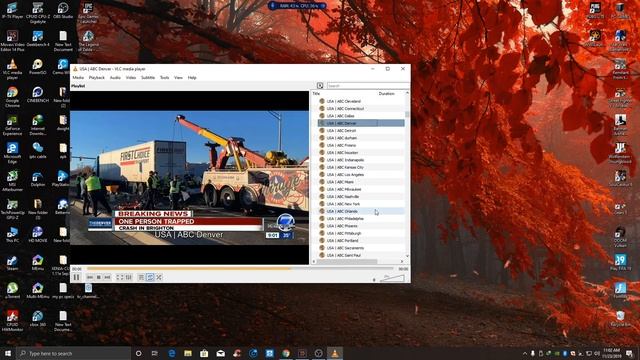Select the GeForce Experience desktop icon
The width and height of the screenshot is (640, 360).
click(12, 125)
